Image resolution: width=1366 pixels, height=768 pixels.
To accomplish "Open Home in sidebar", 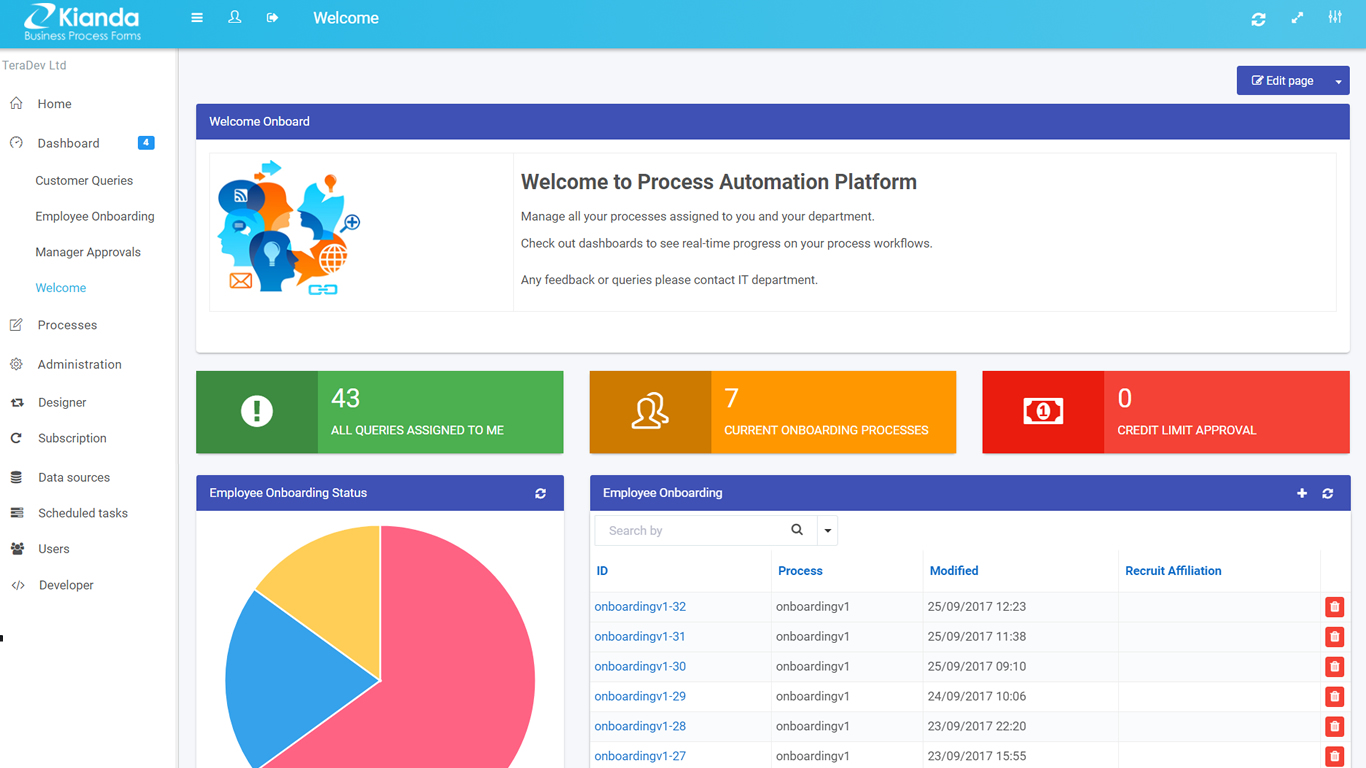I will [54, 104].
